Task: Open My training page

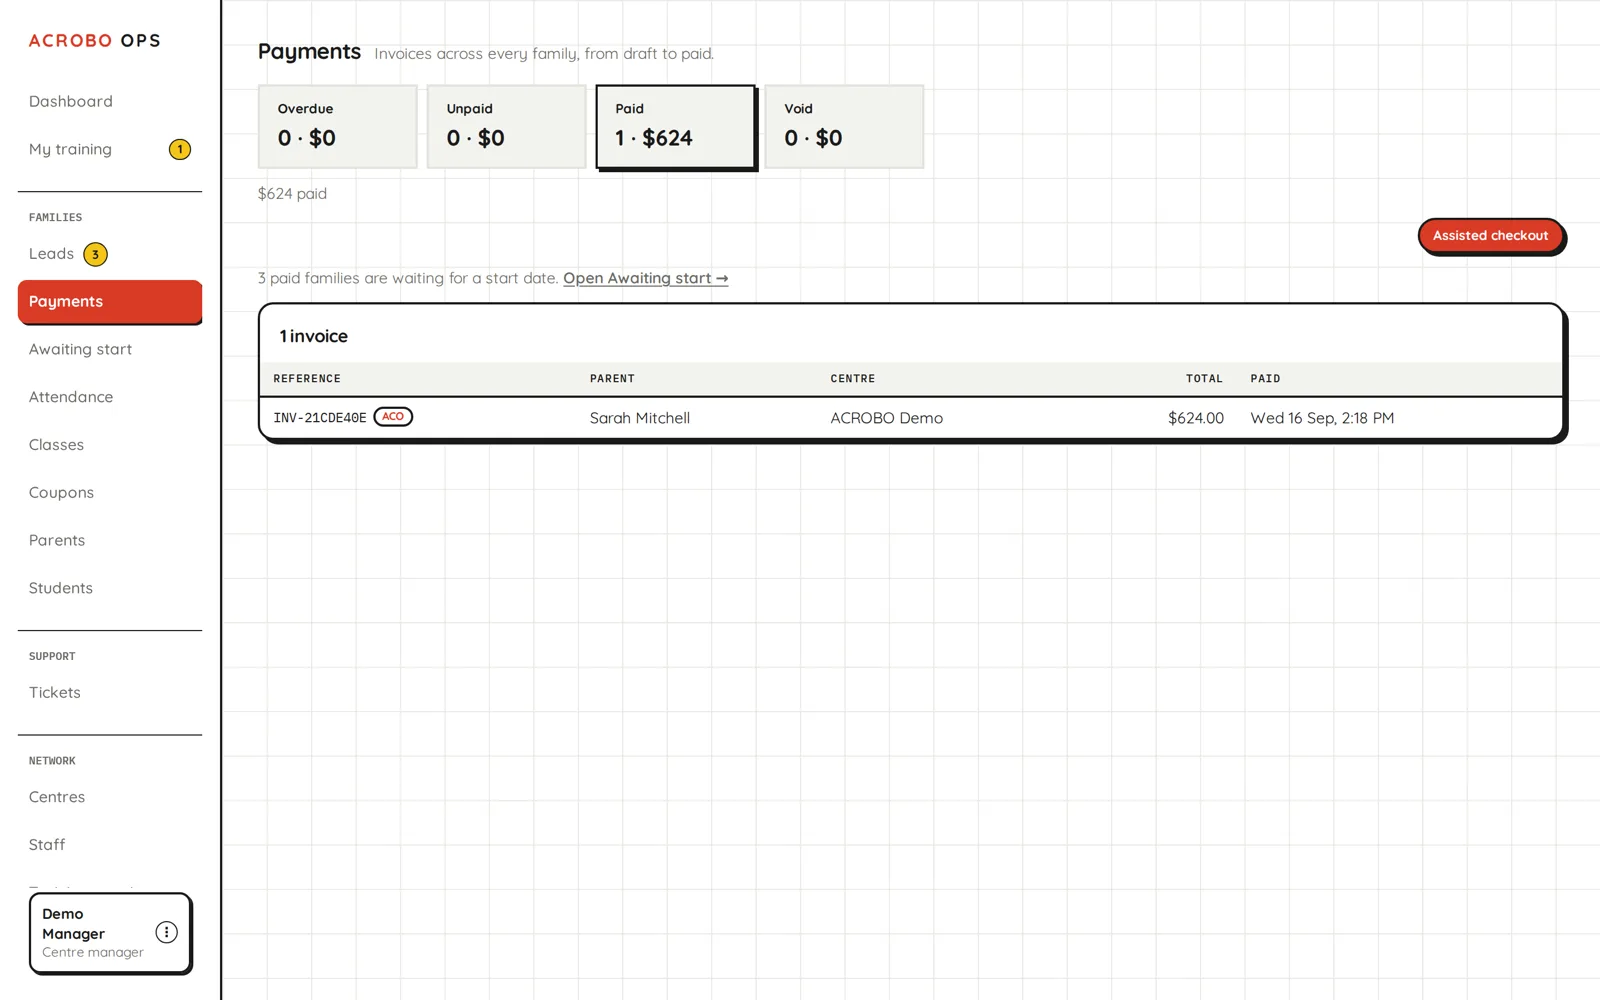Action: pyautogui.click(x=70, y=150)
